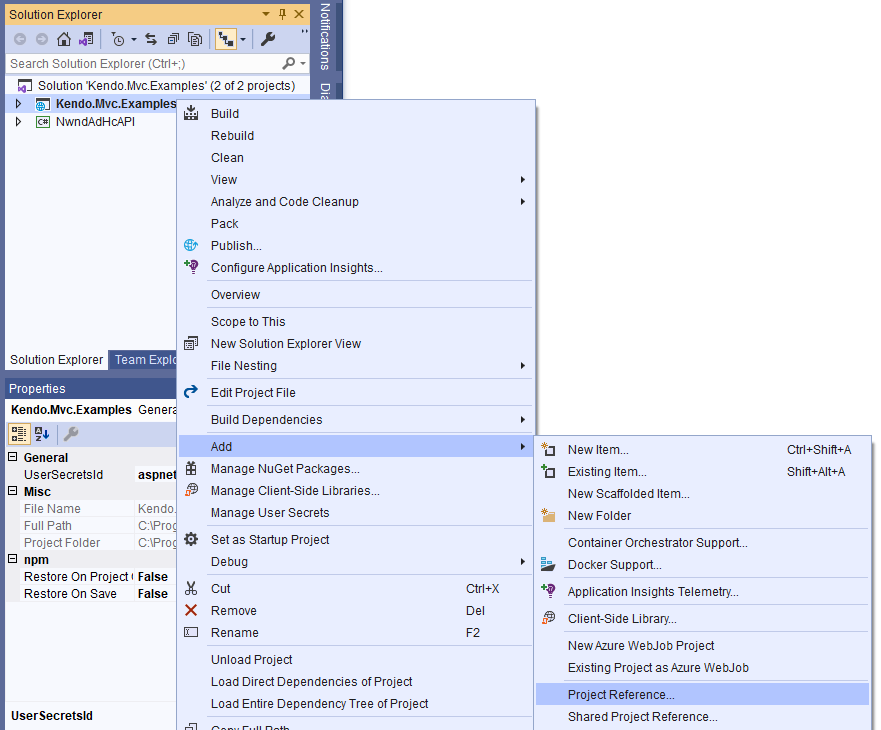The image size is (881, 730).
Task: Click the Show All Files icon
Action: 195,39
